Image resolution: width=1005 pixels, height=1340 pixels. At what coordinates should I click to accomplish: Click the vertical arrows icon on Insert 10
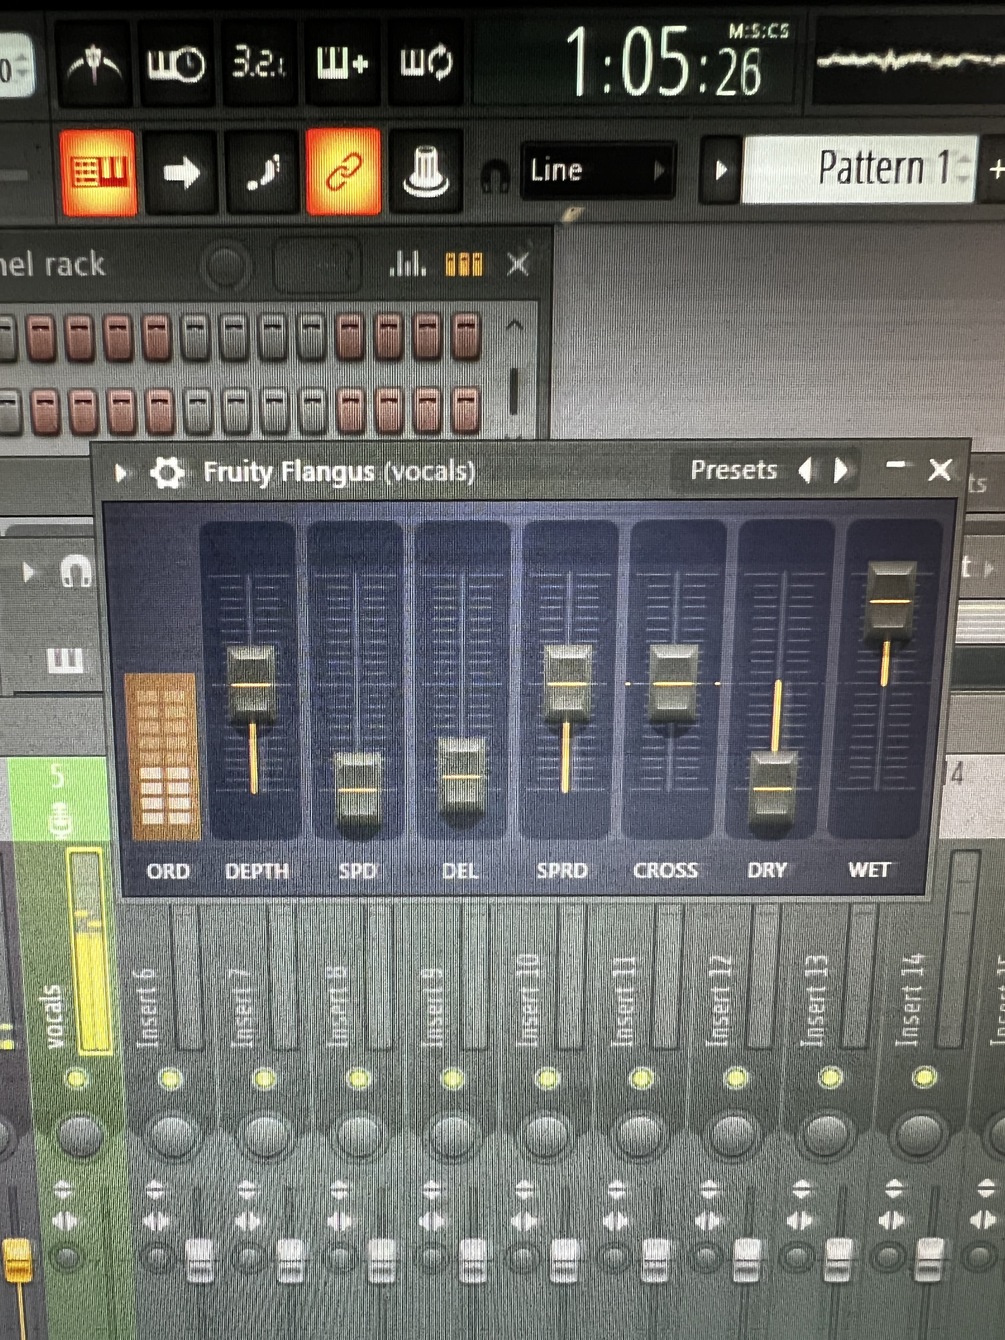(x=524, y=1189)
